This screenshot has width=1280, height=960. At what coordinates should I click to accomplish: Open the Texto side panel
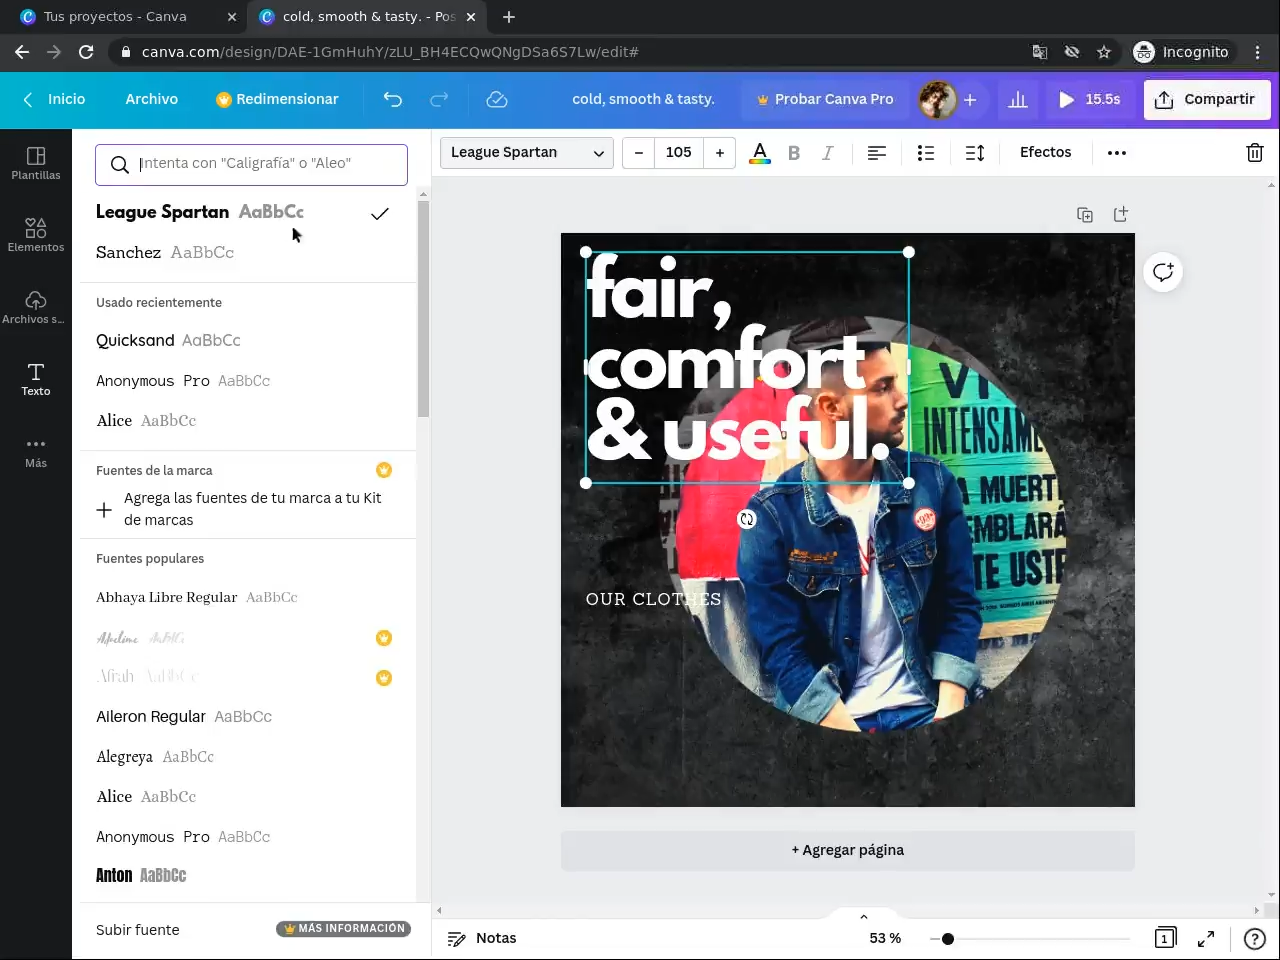[36, 379]
